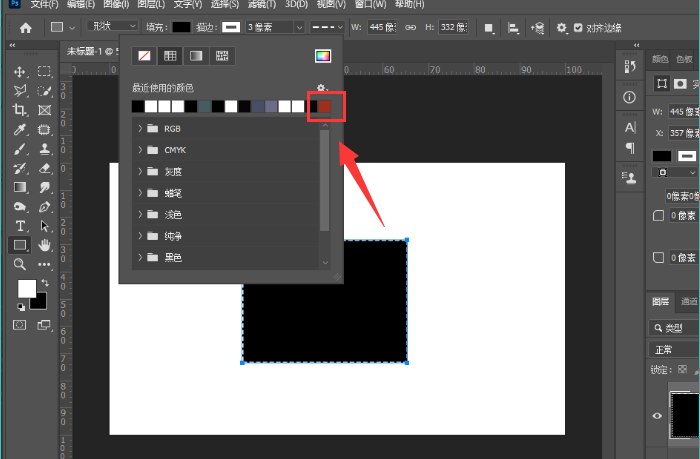This screenshot has height=459, width=700.
Task: Select the Eraser tool
Action: click(44, 168)
